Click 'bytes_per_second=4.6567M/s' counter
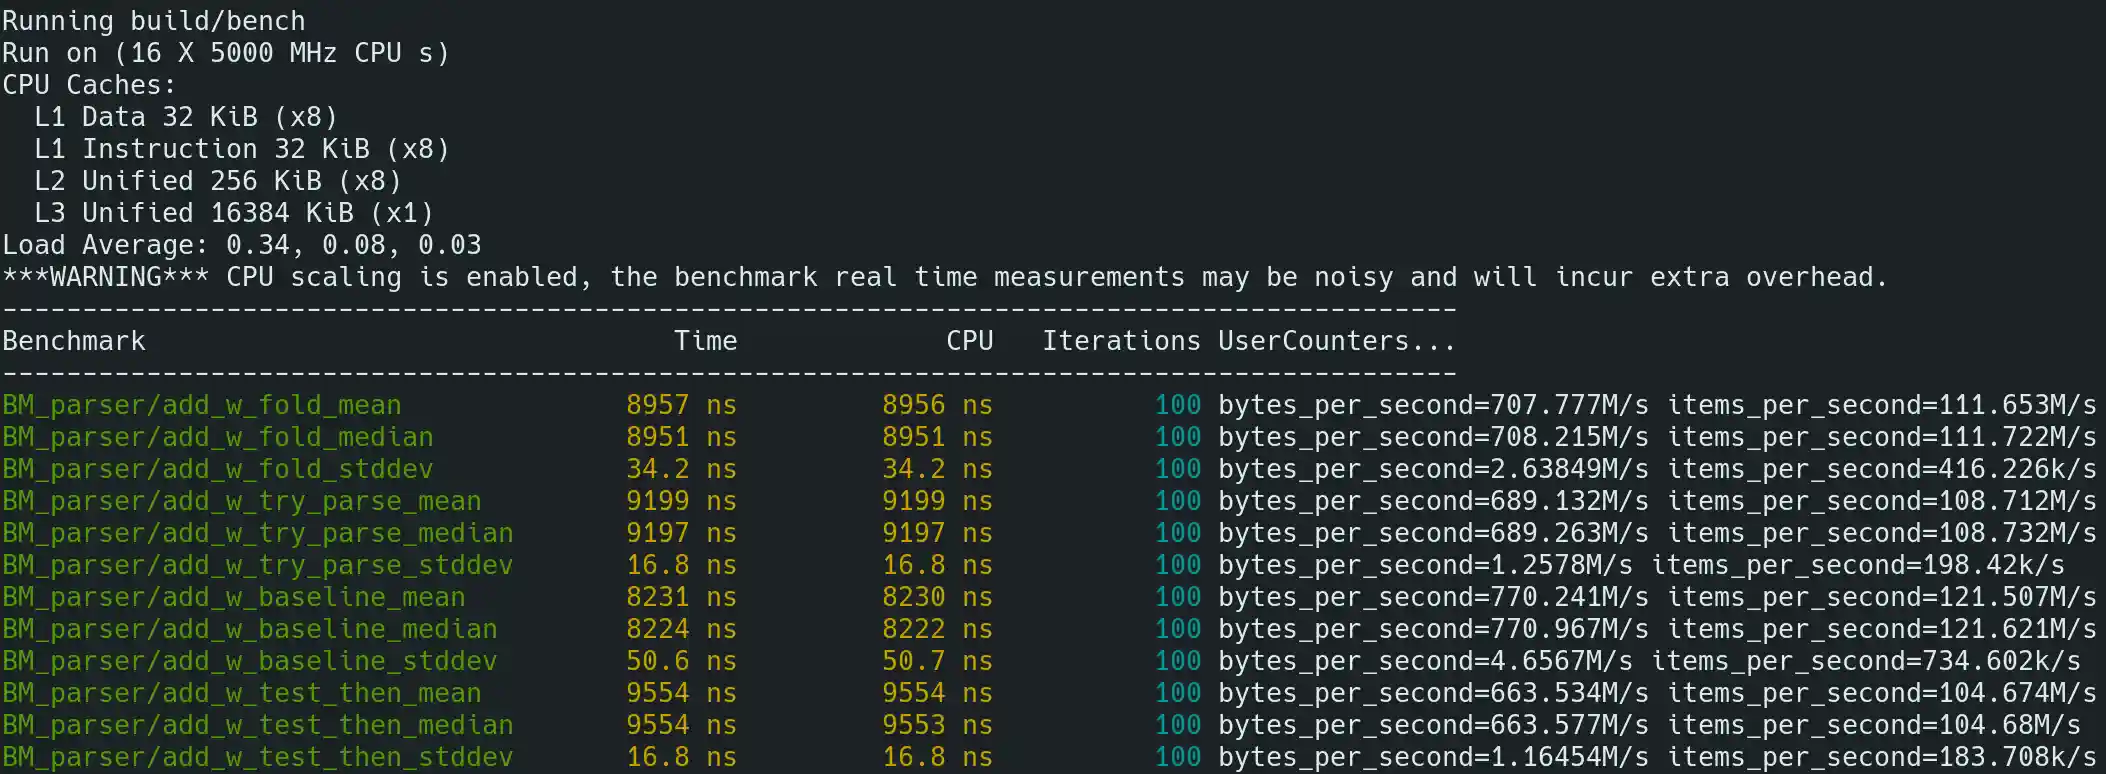This screenshot has width=2106, height=774. point(1425,661)
